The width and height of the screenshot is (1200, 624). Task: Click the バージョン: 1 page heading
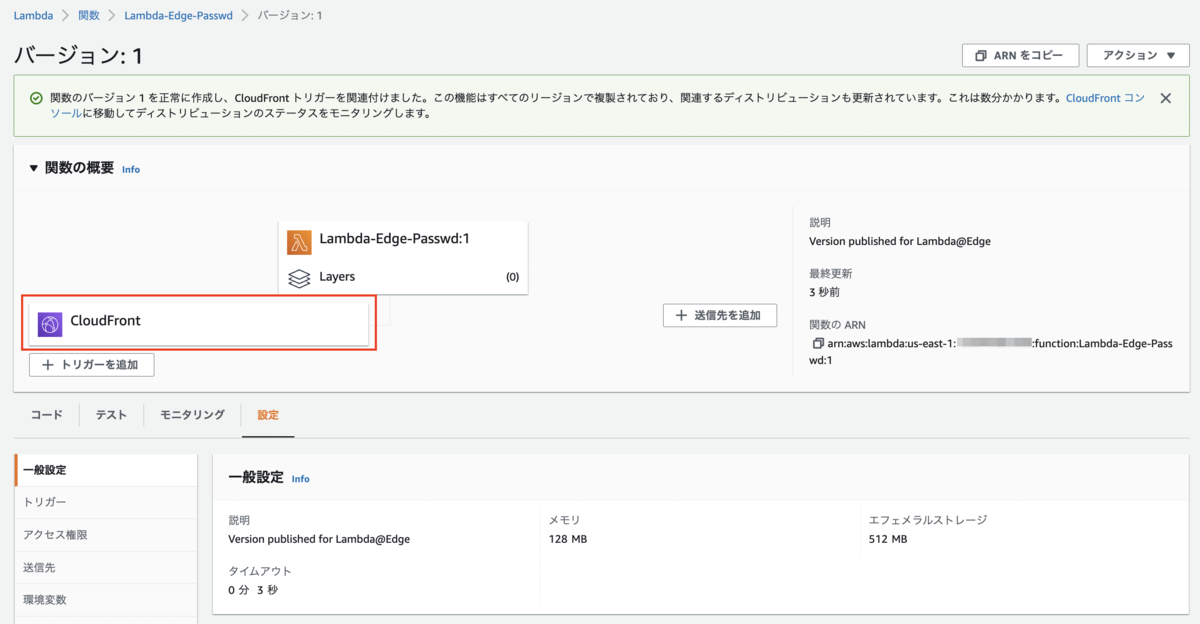coord(78,55)
